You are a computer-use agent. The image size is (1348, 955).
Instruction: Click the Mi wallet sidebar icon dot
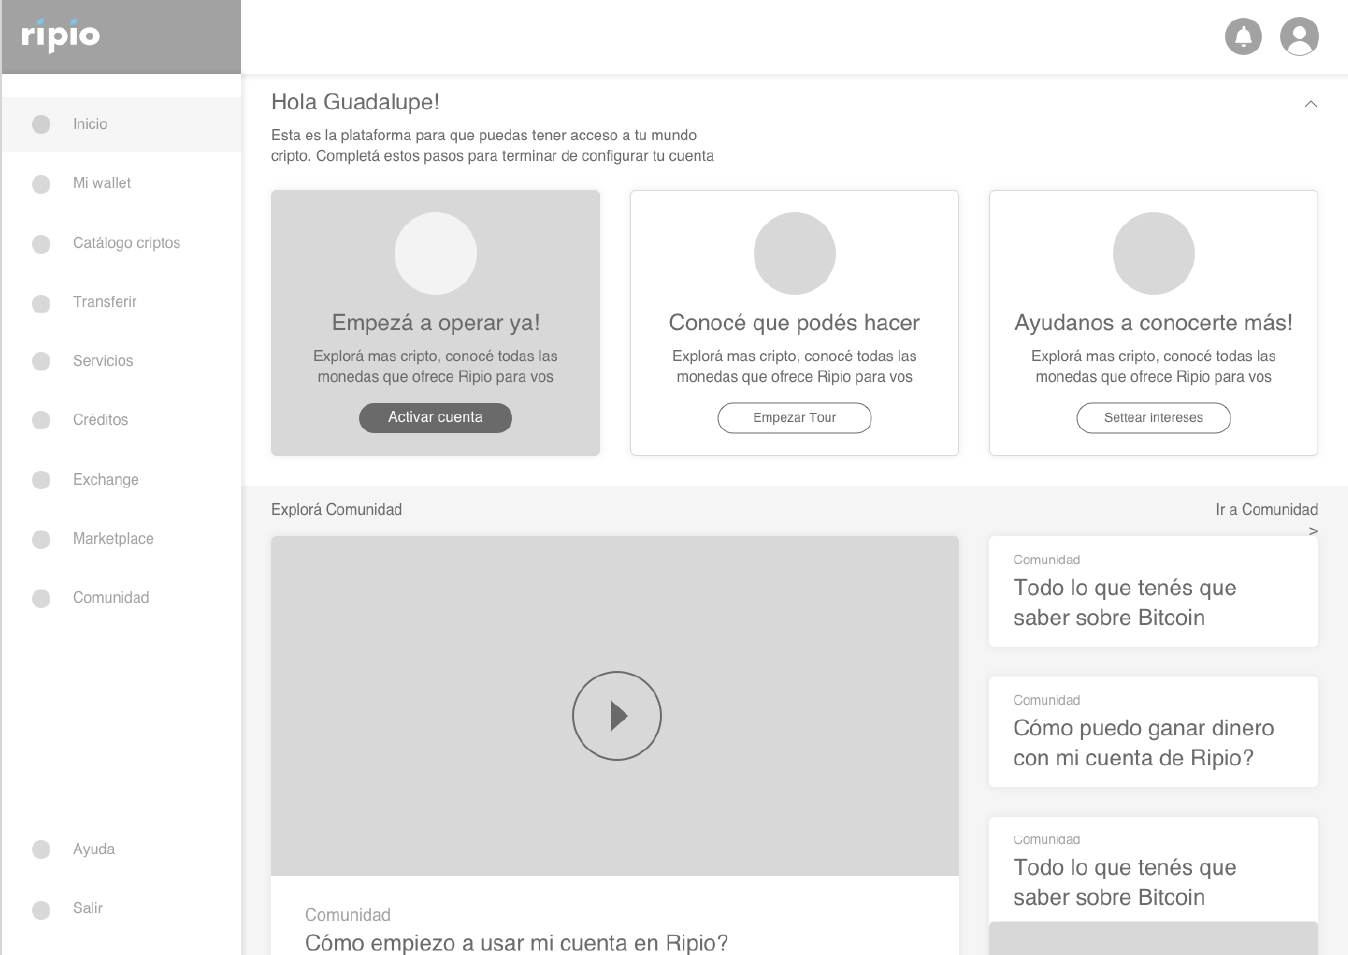pyautogui.click(x=41, y=184)
